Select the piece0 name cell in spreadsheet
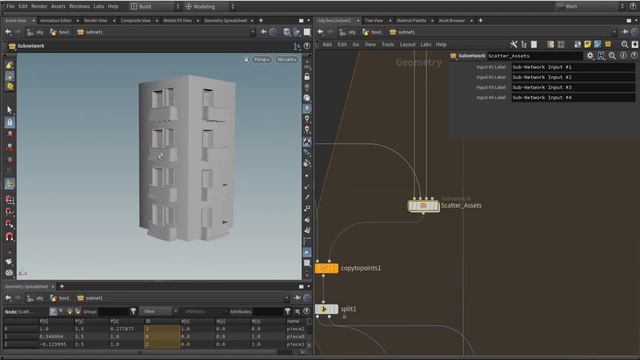 click(296, 337)
